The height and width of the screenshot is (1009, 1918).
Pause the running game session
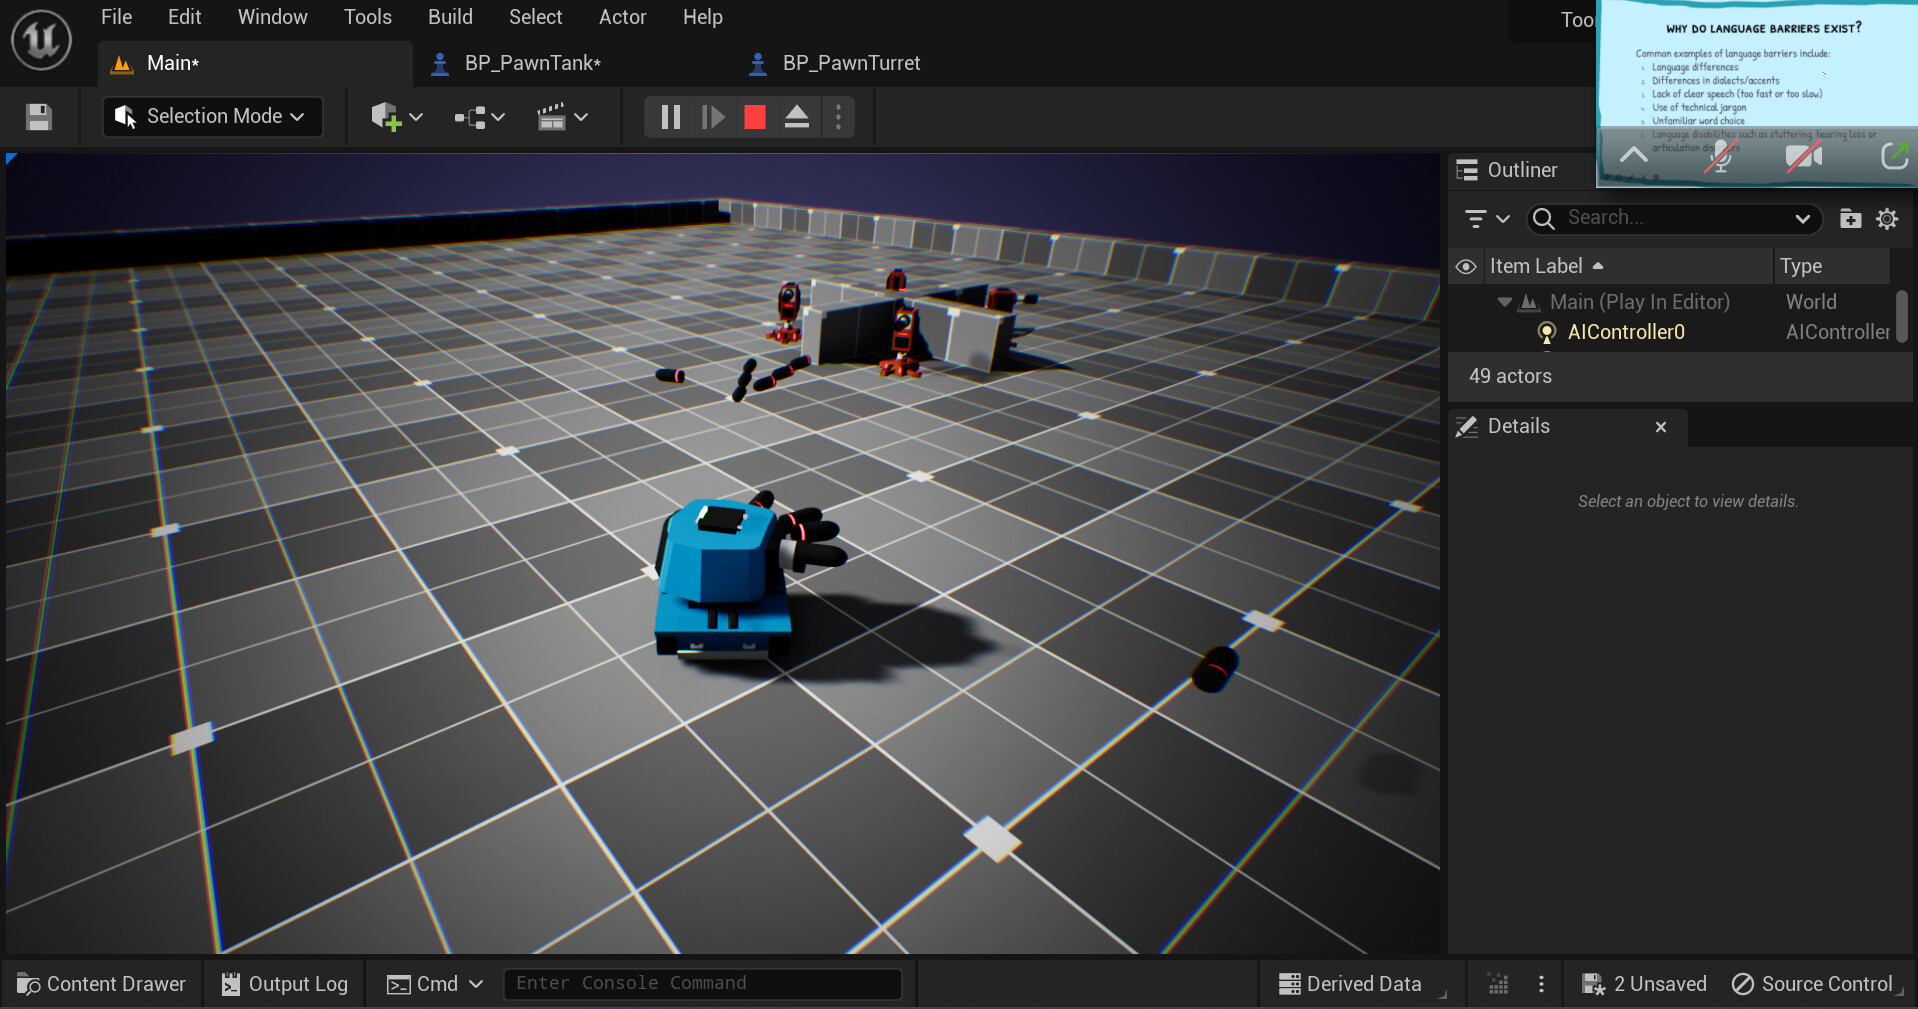coord(669,117)
